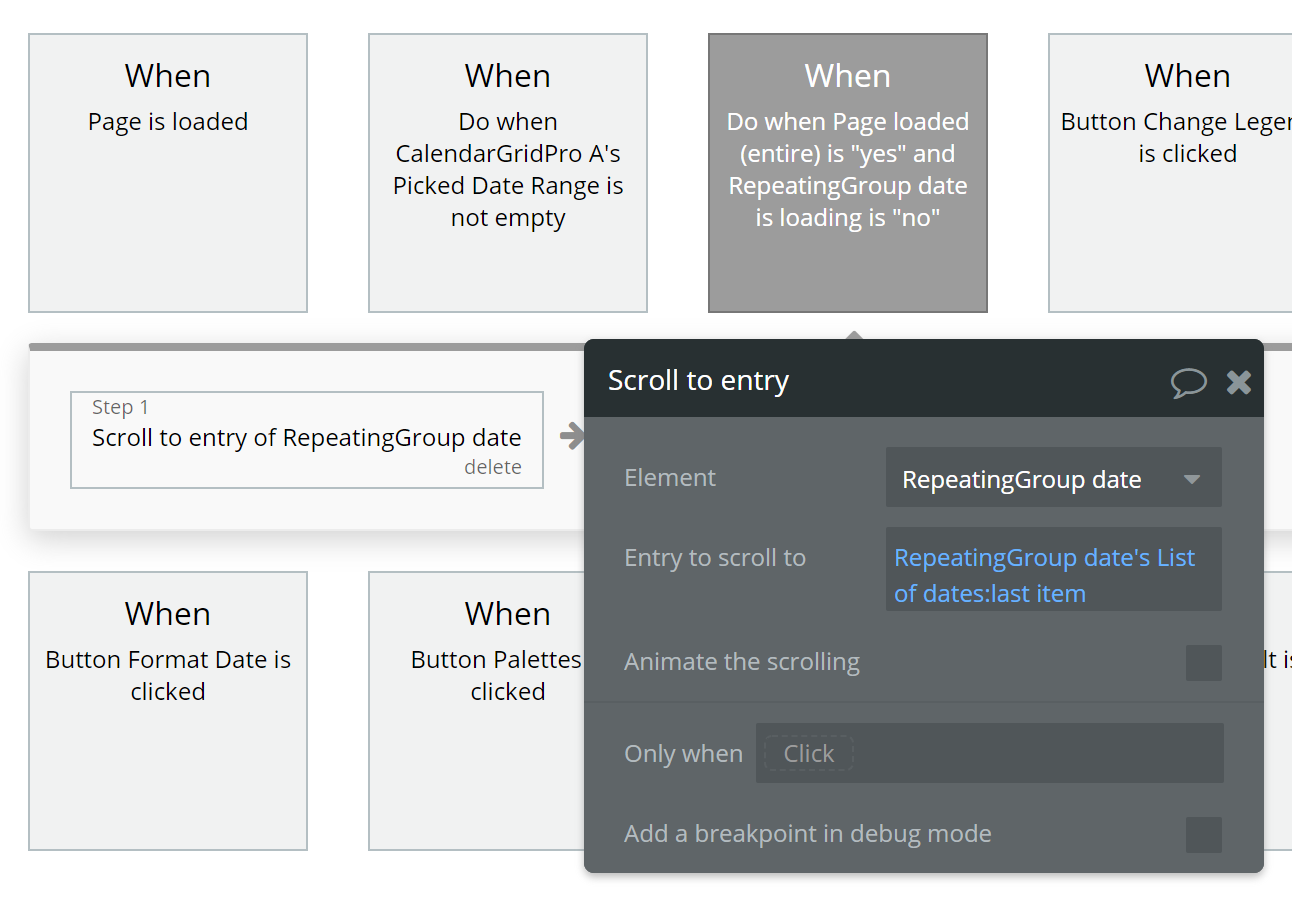Enable Animate the scrolling checkbox
The image size is (1292, 905).
(1203, 663)
